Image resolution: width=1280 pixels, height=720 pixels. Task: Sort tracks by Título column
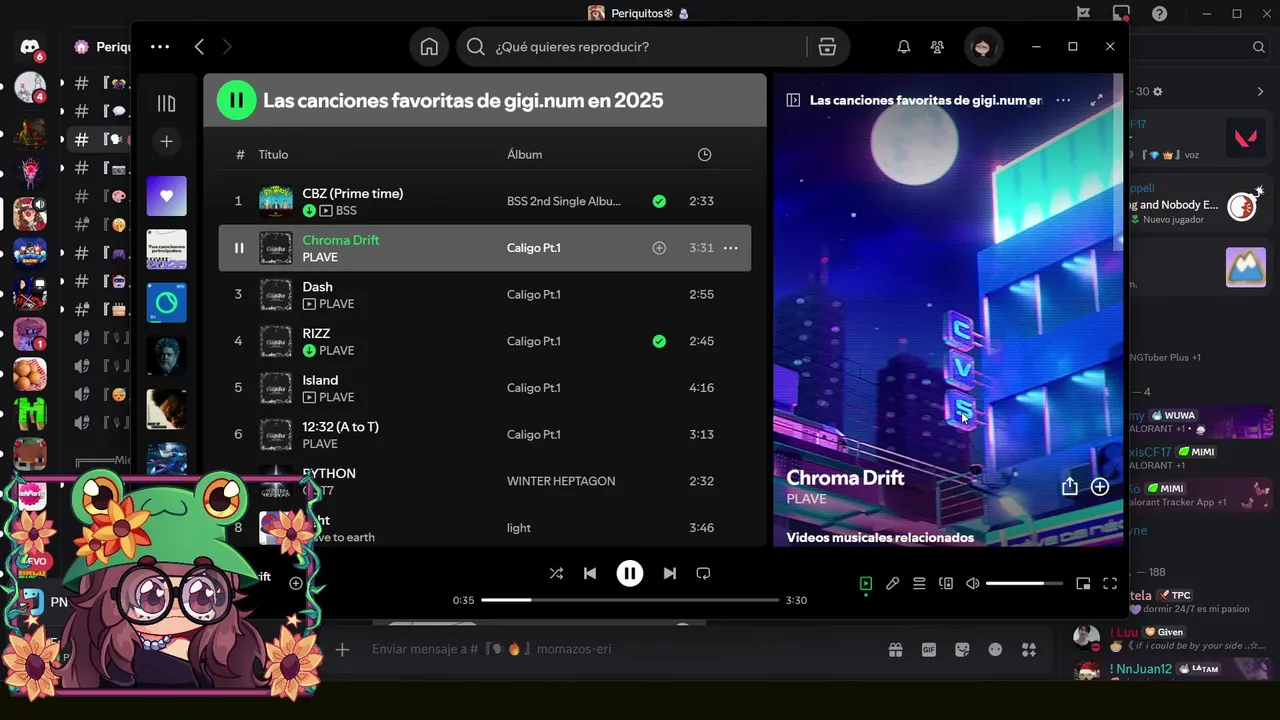coord(273,154)
